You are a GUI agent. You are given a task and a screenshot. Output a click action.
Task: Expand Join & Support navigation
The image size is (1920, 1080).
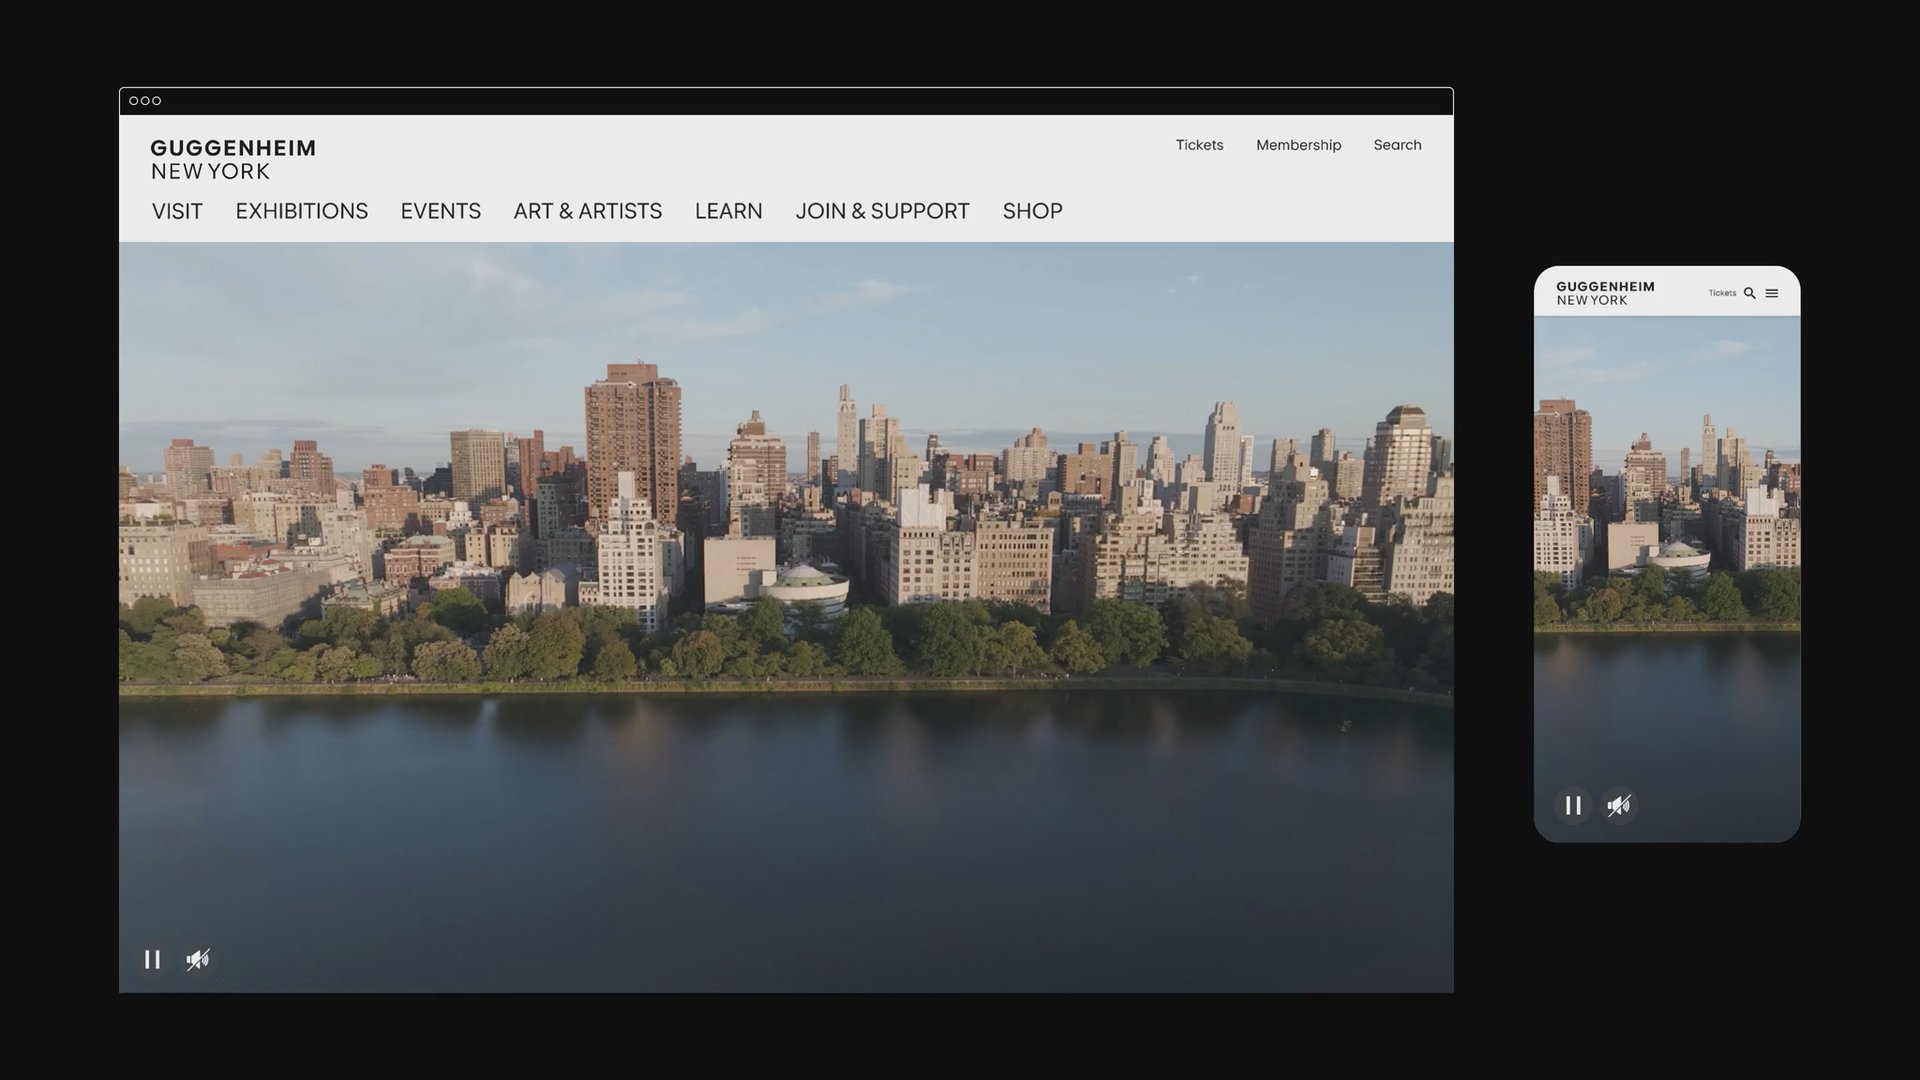[x=882, y=211]
